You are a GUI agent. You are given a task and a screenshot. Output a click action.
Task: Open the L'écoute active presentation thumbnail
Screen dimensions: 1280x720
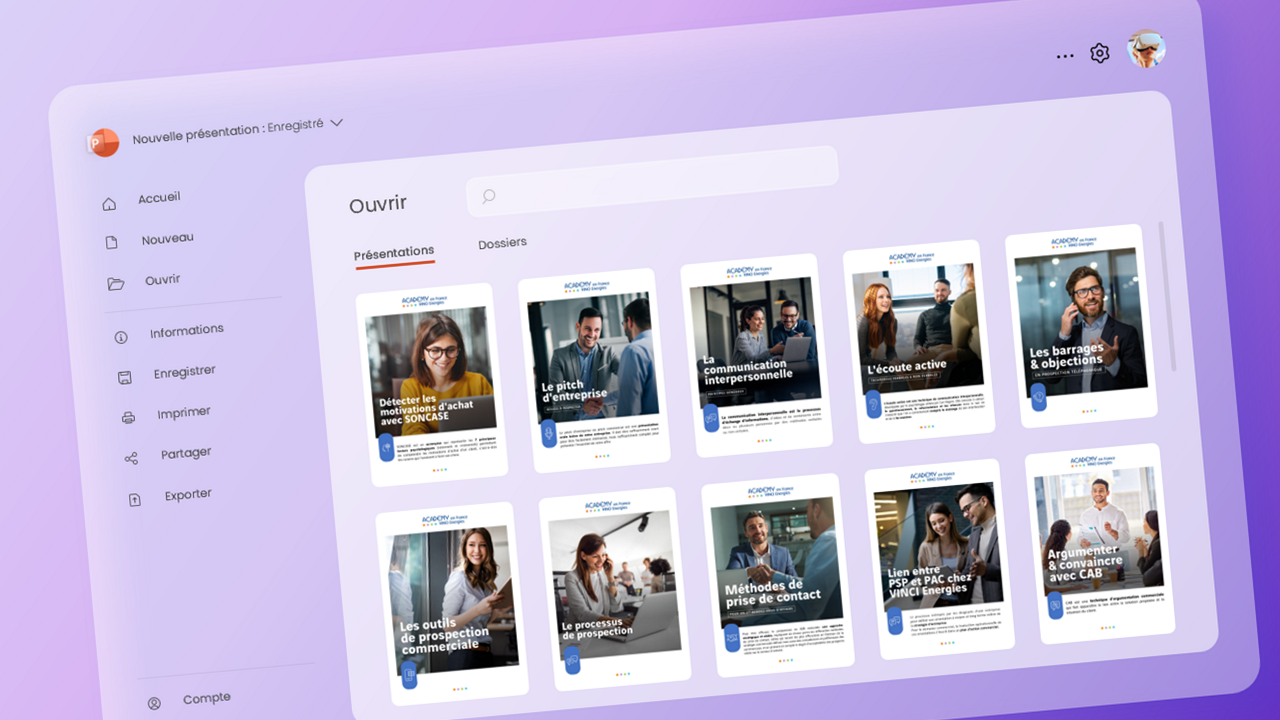(917, 340)
